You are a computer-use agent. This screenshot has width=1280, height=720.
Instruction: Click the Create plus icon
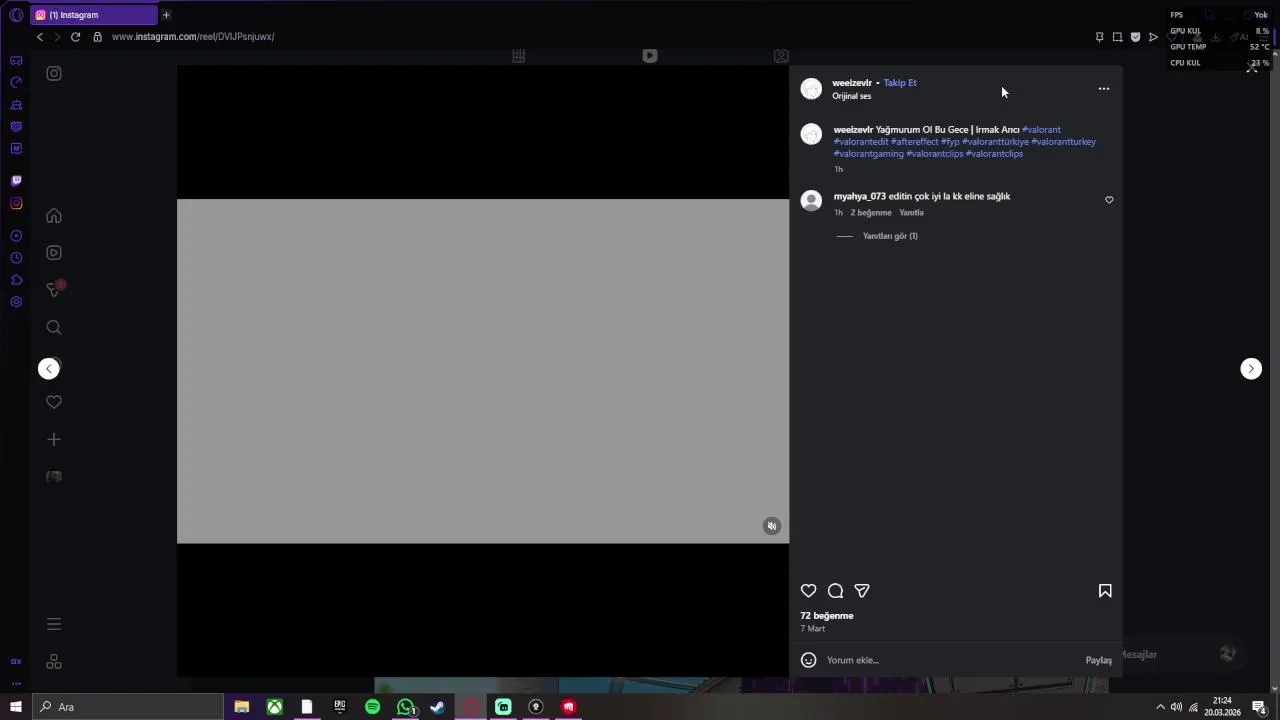[54, 439]
